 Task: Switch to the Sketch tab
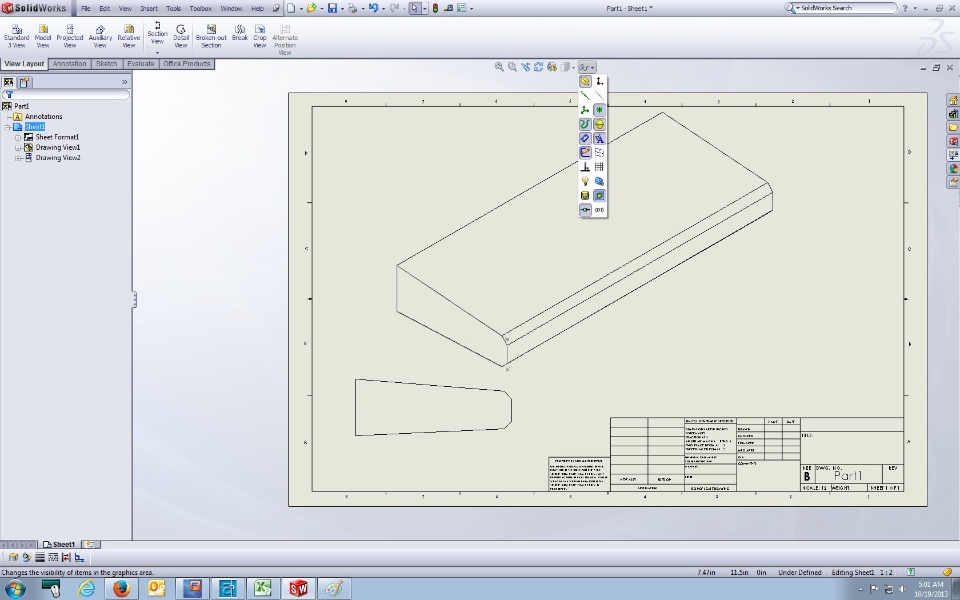pos(107,64)
